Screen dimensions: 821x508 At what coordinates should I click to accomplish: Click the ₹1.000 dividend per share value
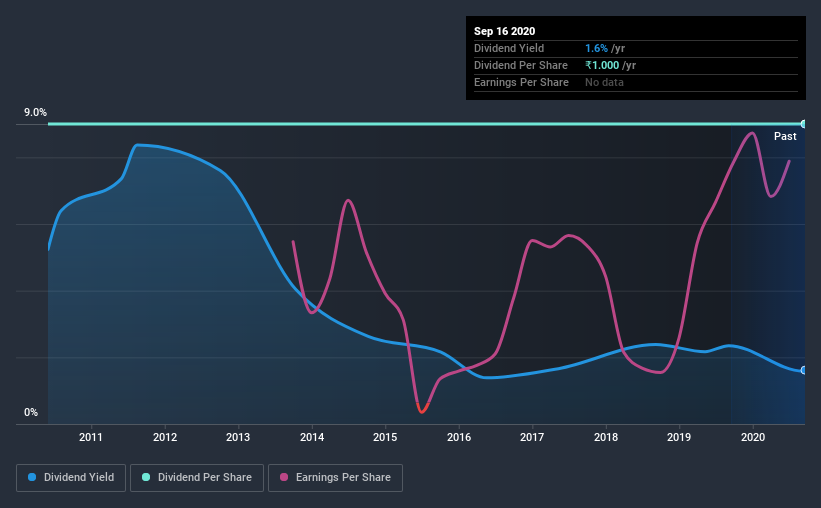tap(602, 65)
